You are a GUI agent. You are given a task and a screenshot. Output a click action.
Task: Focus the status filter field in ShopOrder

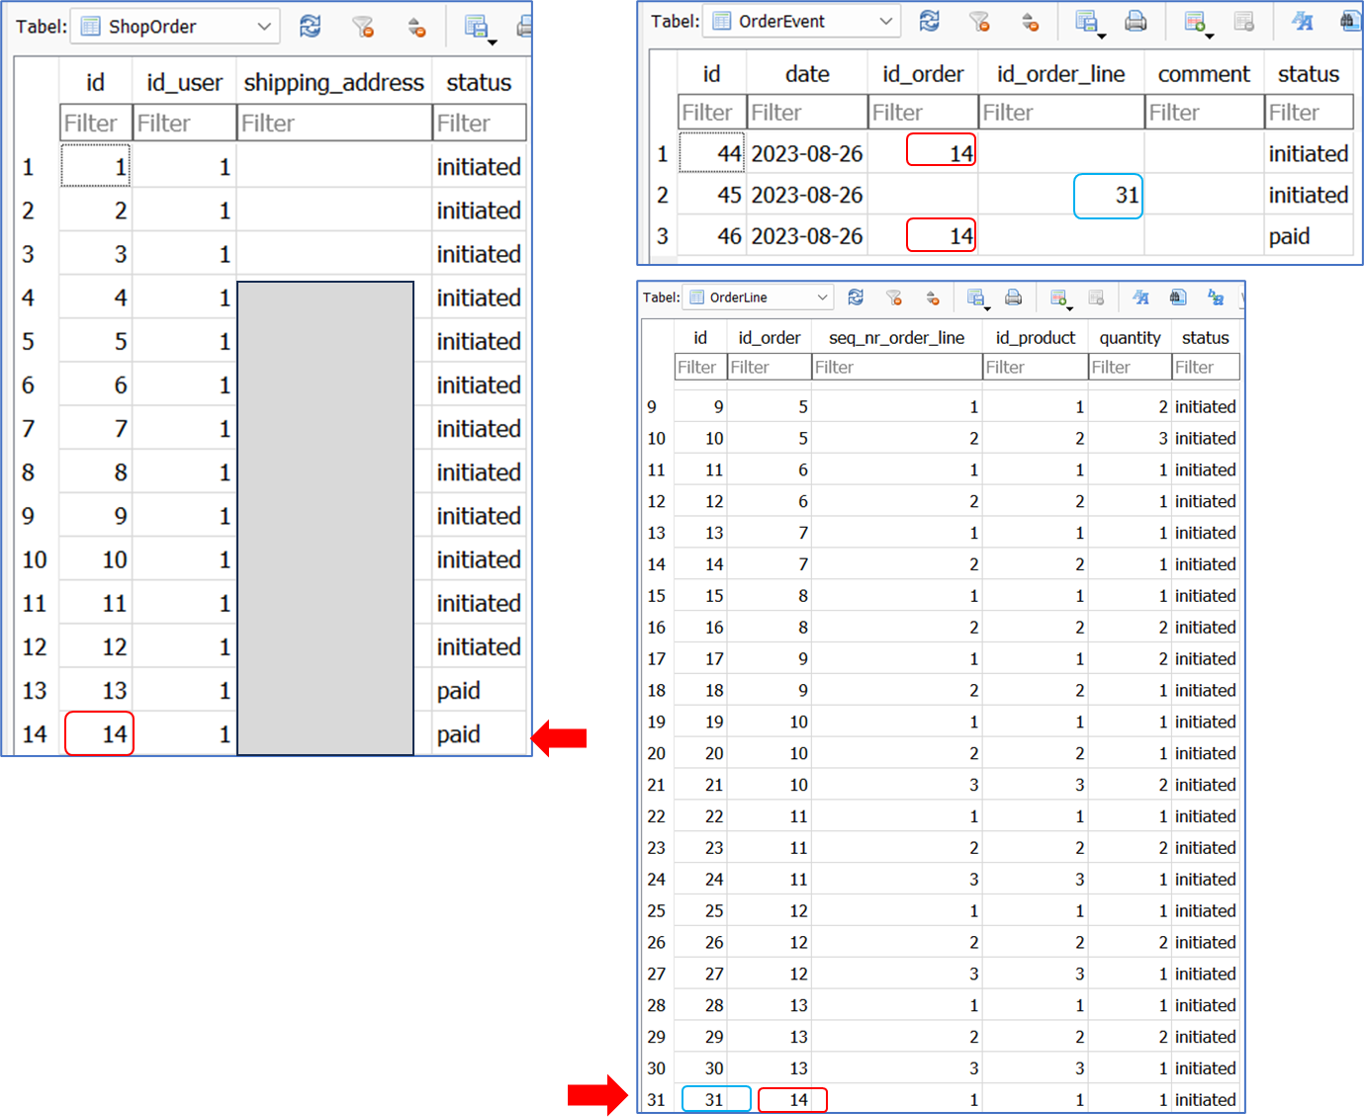pyautogui.click(x=479, y=123)
